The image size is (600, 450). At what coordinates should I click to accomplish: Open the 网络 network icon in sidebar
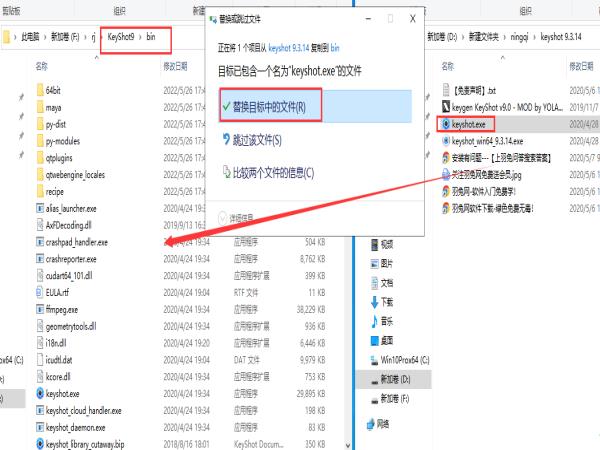tap(370, 424)
